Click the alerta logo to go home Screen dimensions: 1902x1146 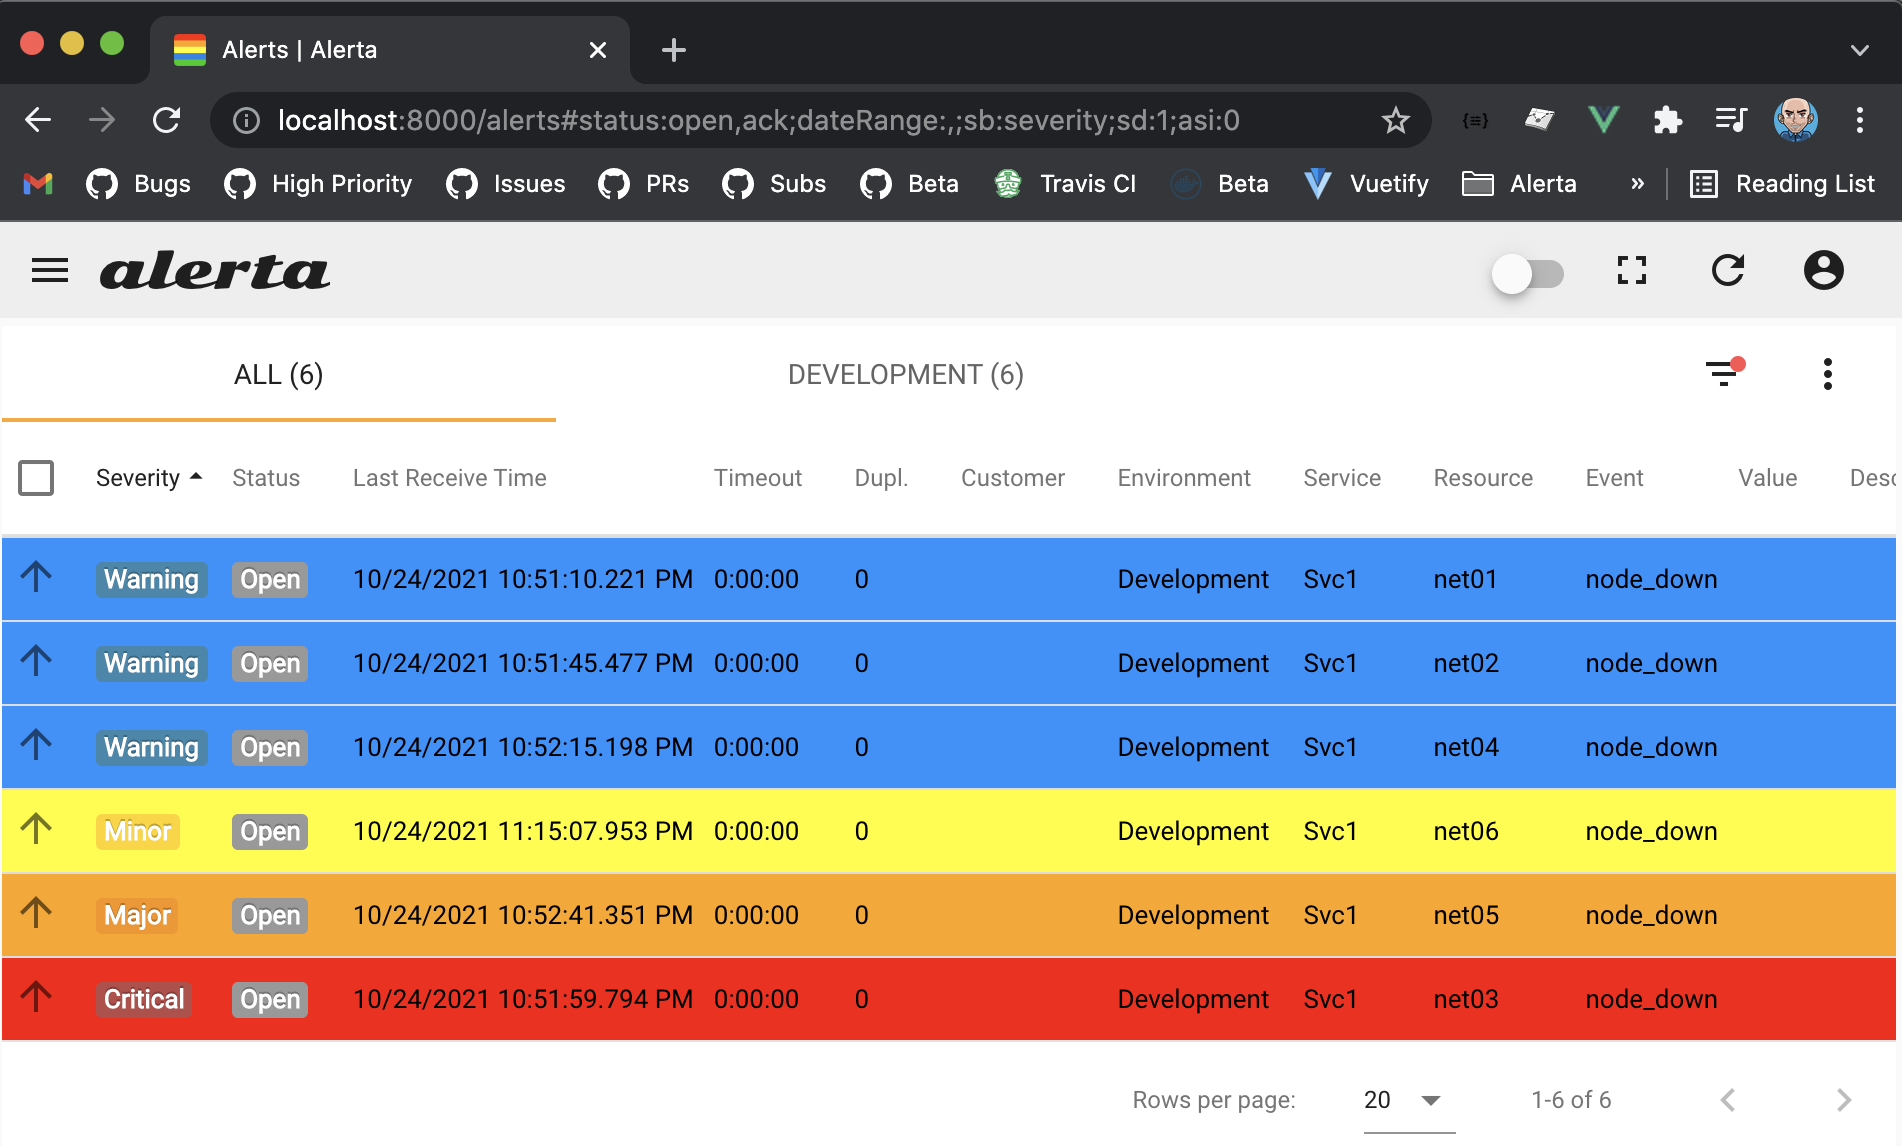215,270
